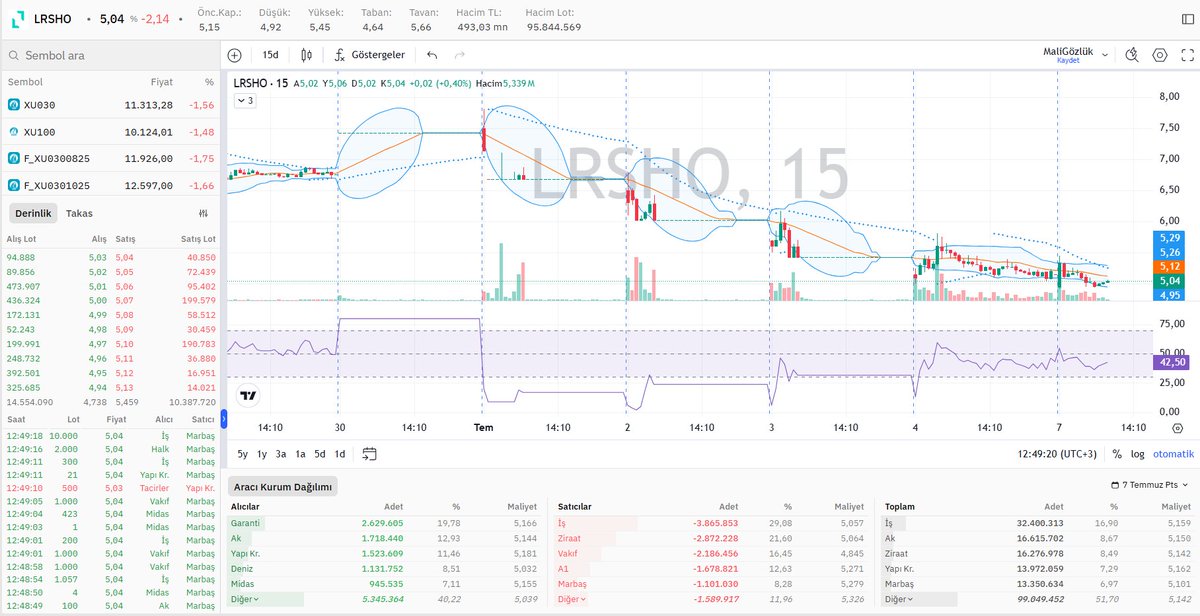1200x616 pixels.
Task: Toggle the otomatik auto scale mode
Action: 1173,454
